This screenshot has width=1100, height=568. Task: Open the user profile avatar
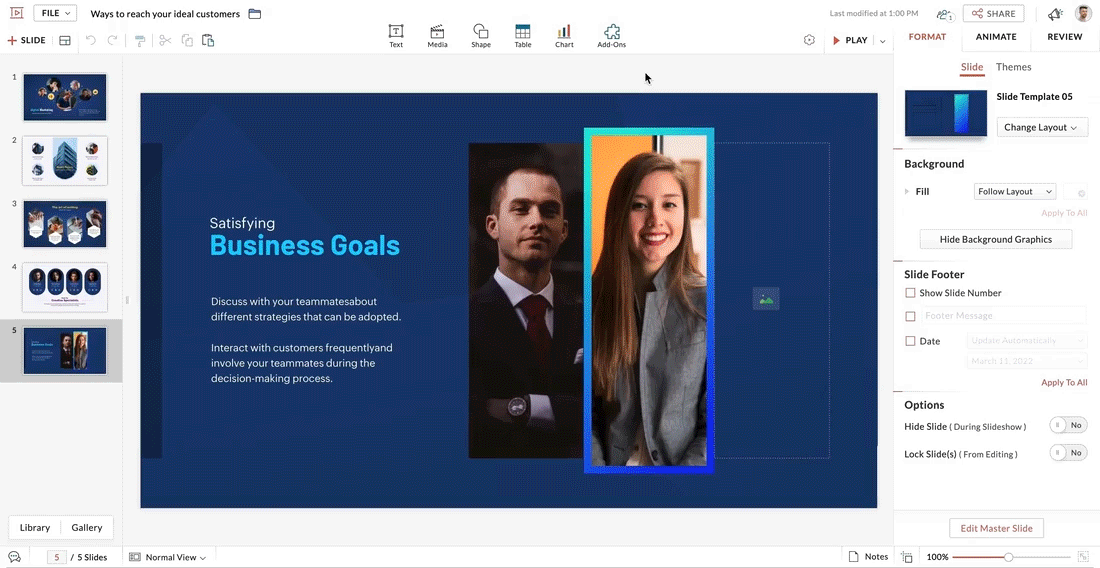(1083, 14)
